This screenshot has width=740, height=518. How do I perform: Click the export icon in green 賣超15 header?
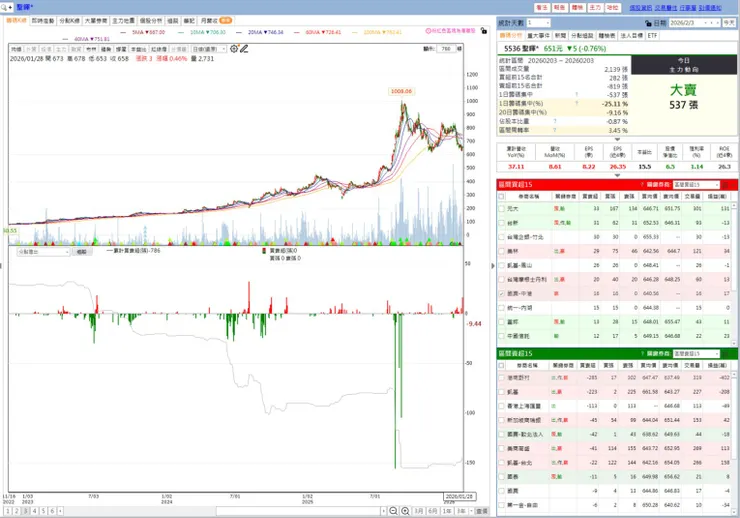[x=726, y=353]
